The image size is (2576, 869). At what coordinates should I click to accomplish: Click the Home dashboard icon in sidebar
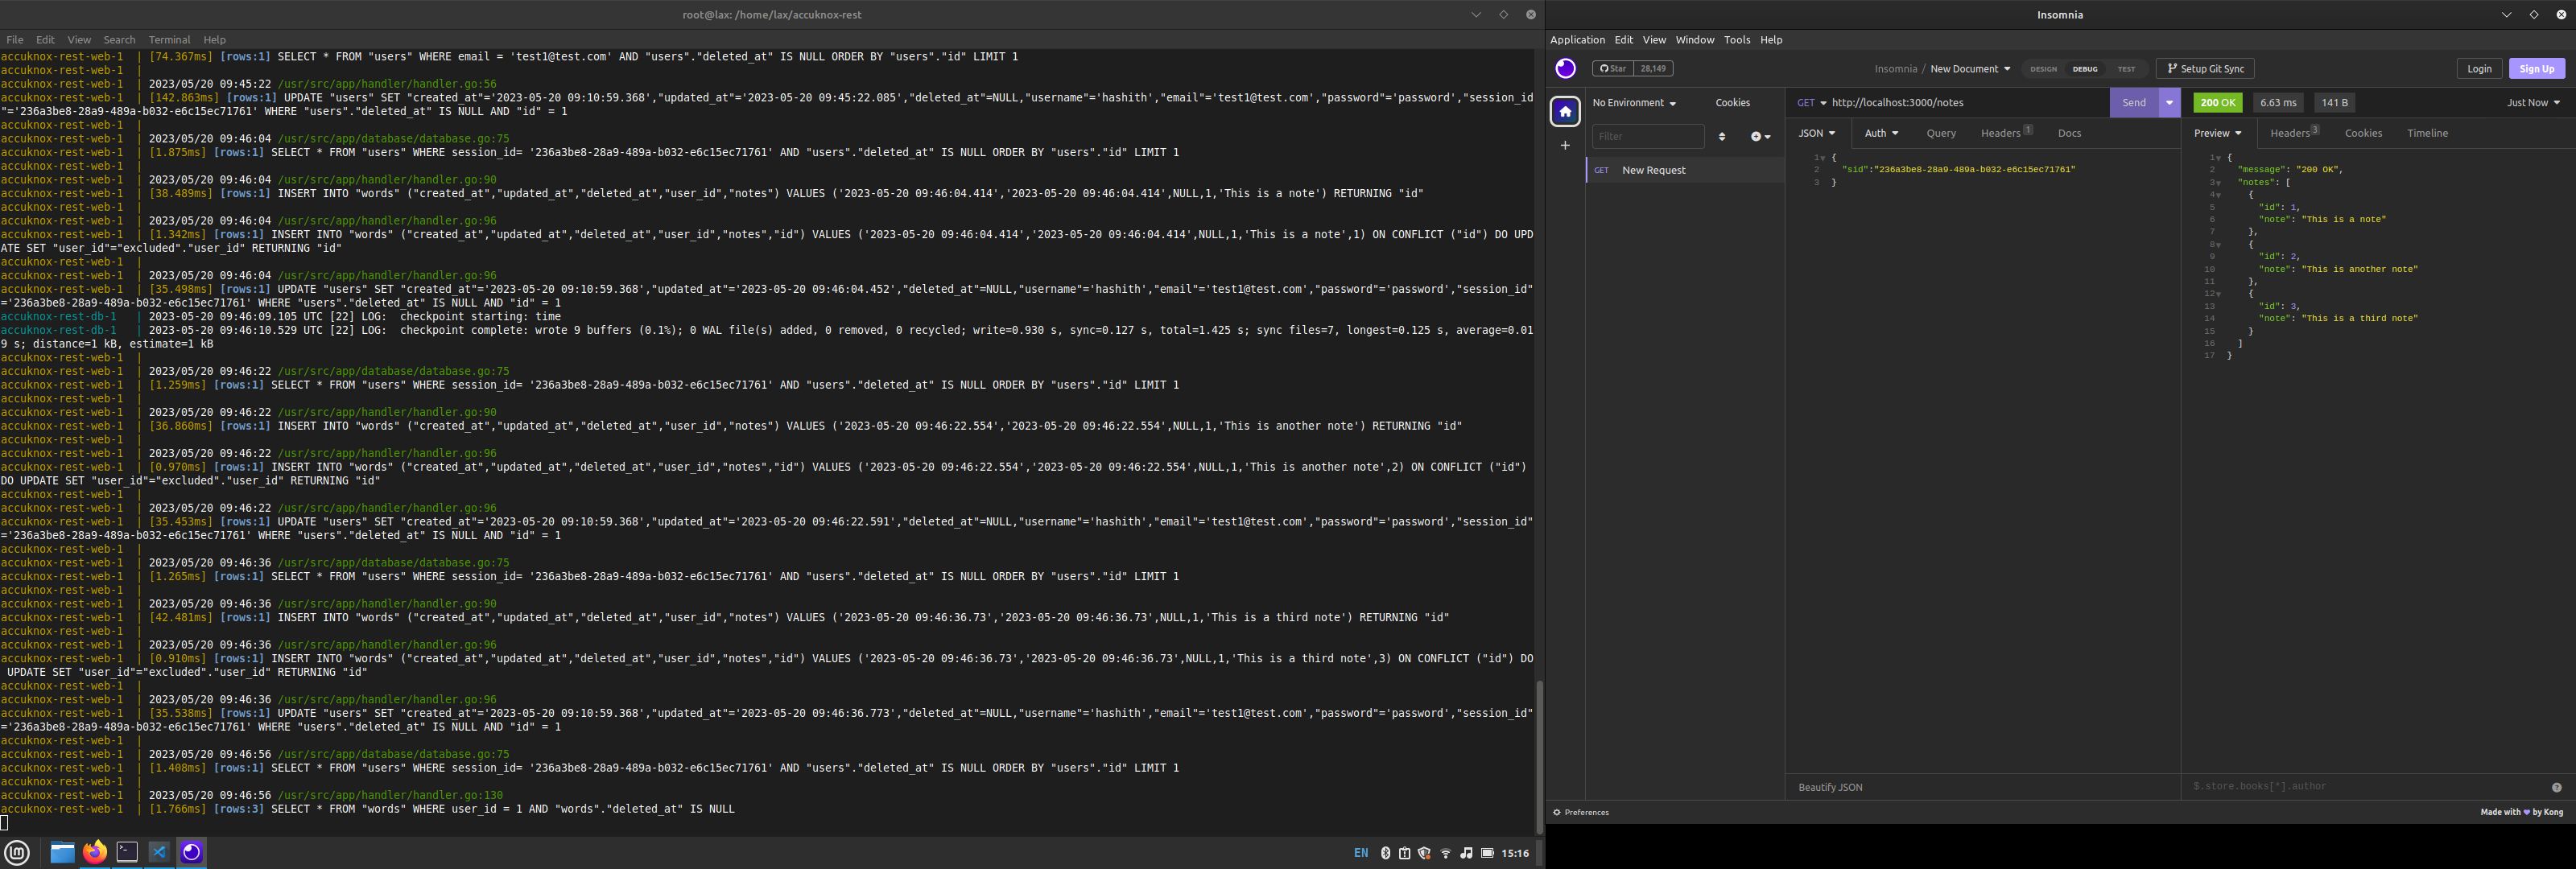click(1565, 111)
